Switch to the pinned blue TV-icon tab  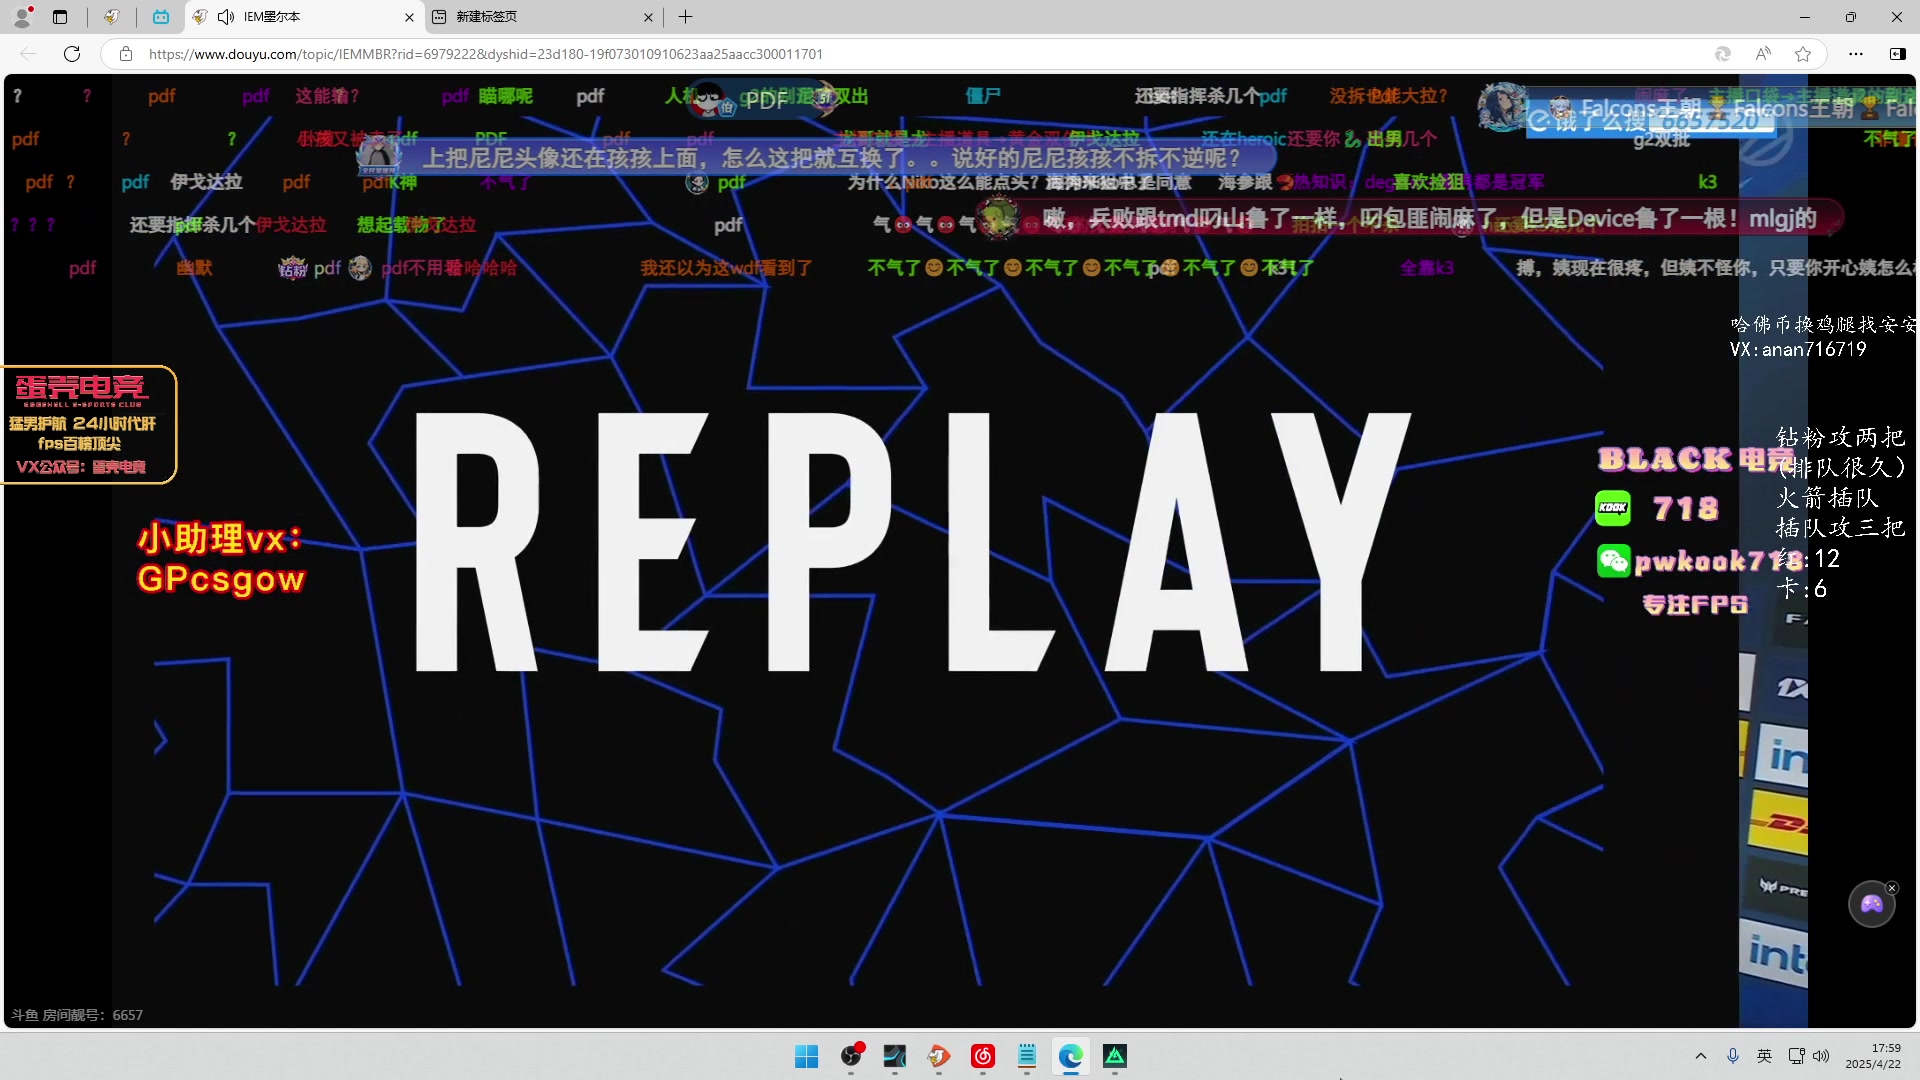161,17
